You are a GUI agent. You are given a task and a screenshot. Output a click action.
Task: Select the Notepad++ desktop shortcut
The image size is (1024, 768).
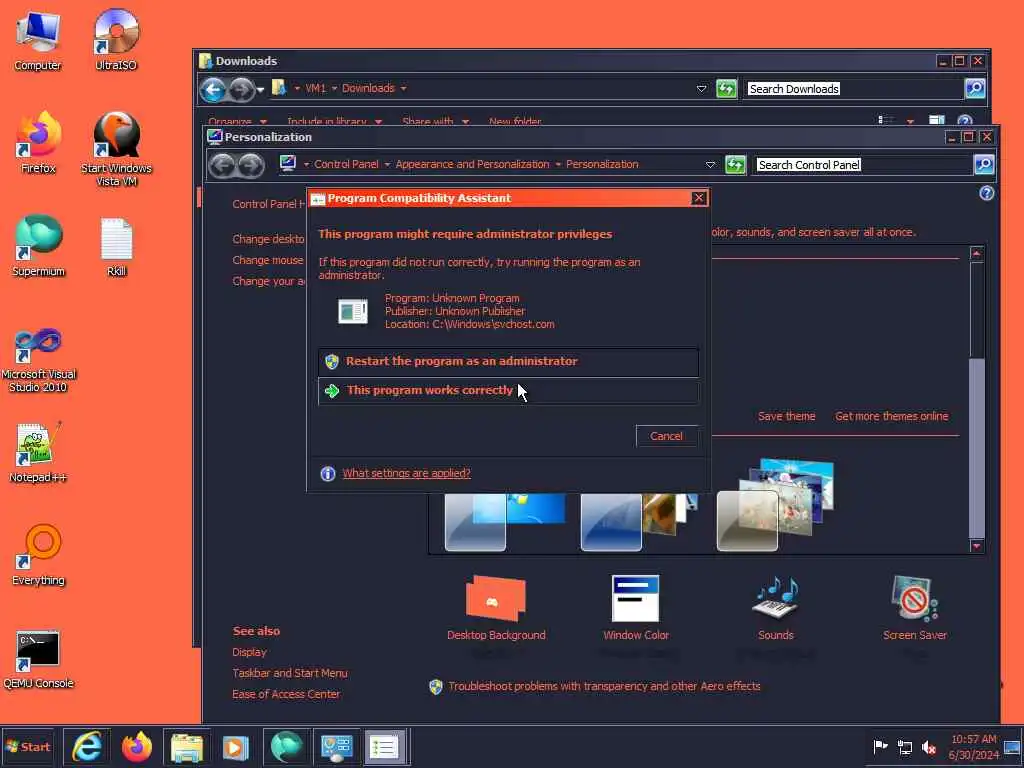point(38,453)
